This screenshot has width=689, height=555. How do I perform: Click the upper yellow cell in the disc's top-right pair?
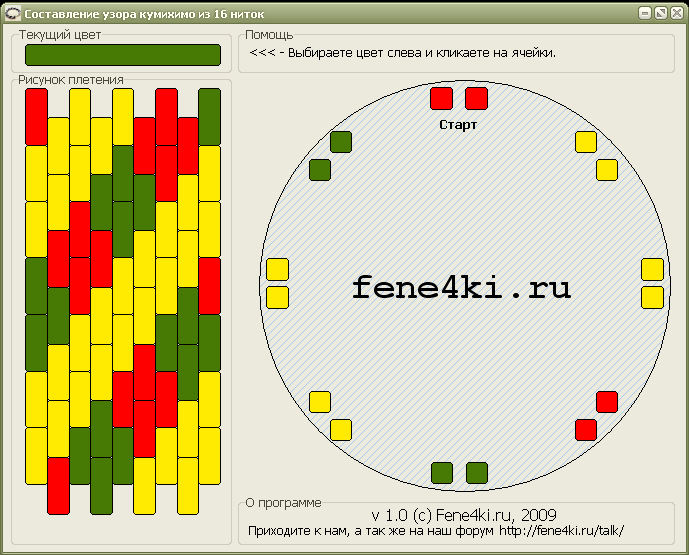(586, 142)
